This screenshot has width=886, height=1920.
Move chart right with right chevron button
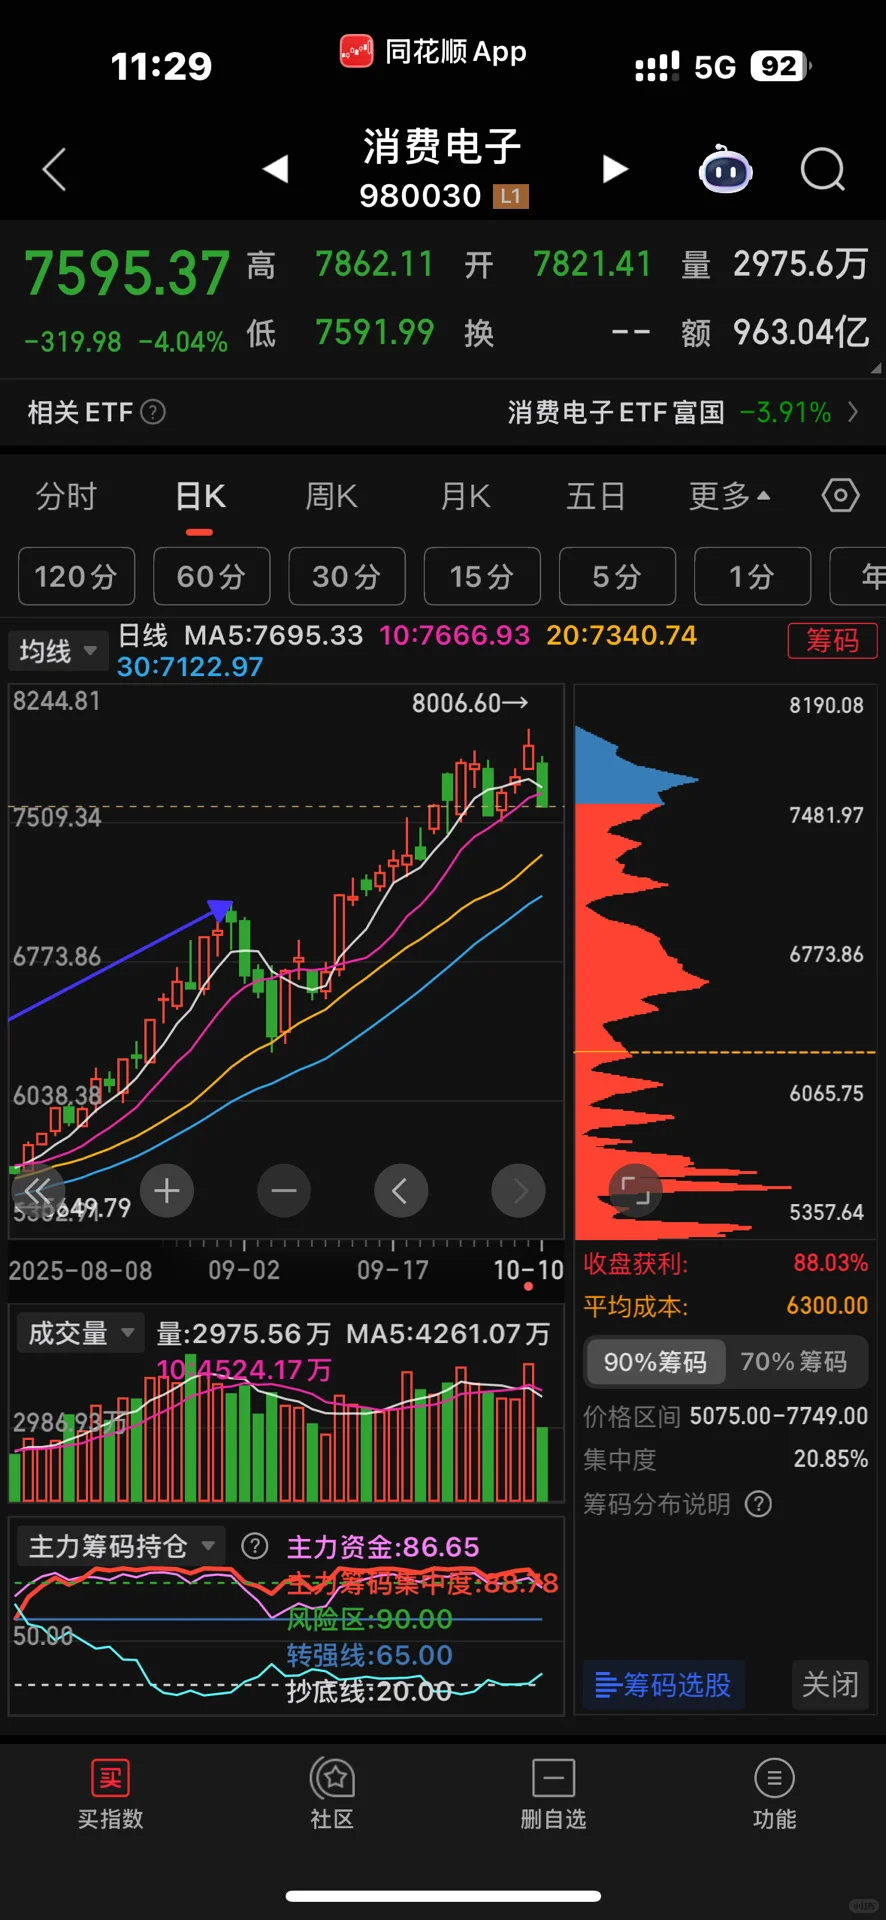pyautogui.click(x=518, y=1190)
